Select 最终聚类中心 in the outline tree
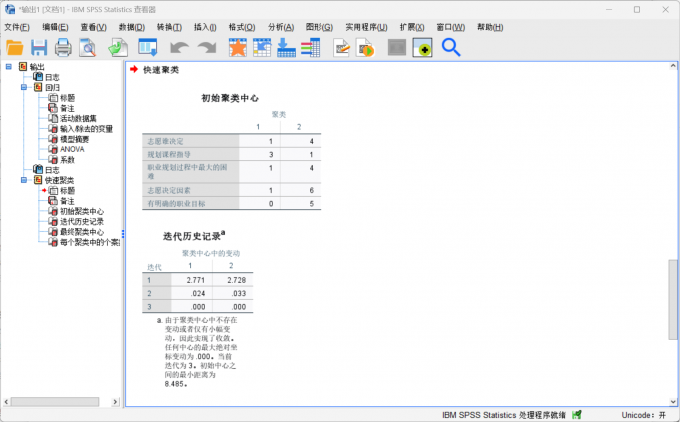Image resolution: width=680 pixels, height=422 pixels. (x=81, y=232)
